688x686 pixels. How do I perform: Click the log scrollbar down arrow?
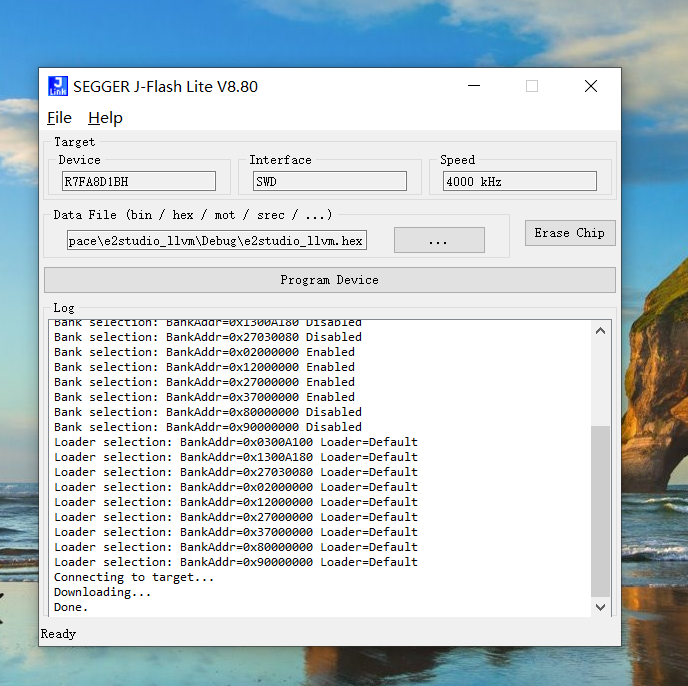[x=600, y=607]
